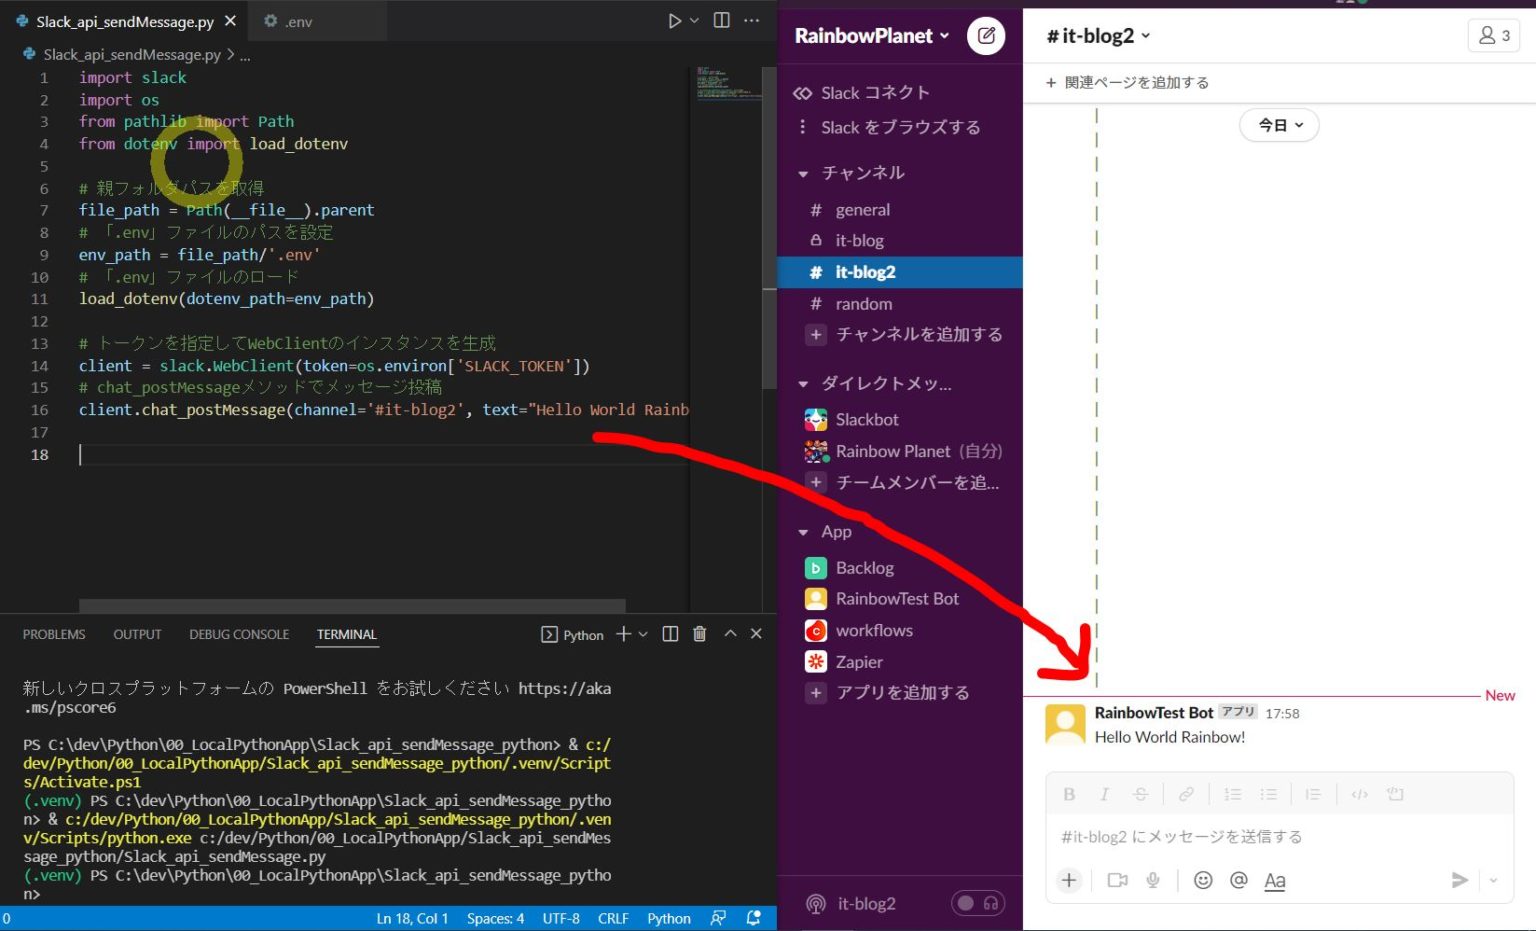
Task: Click the split editor icon
Action: tap(721, 21)
